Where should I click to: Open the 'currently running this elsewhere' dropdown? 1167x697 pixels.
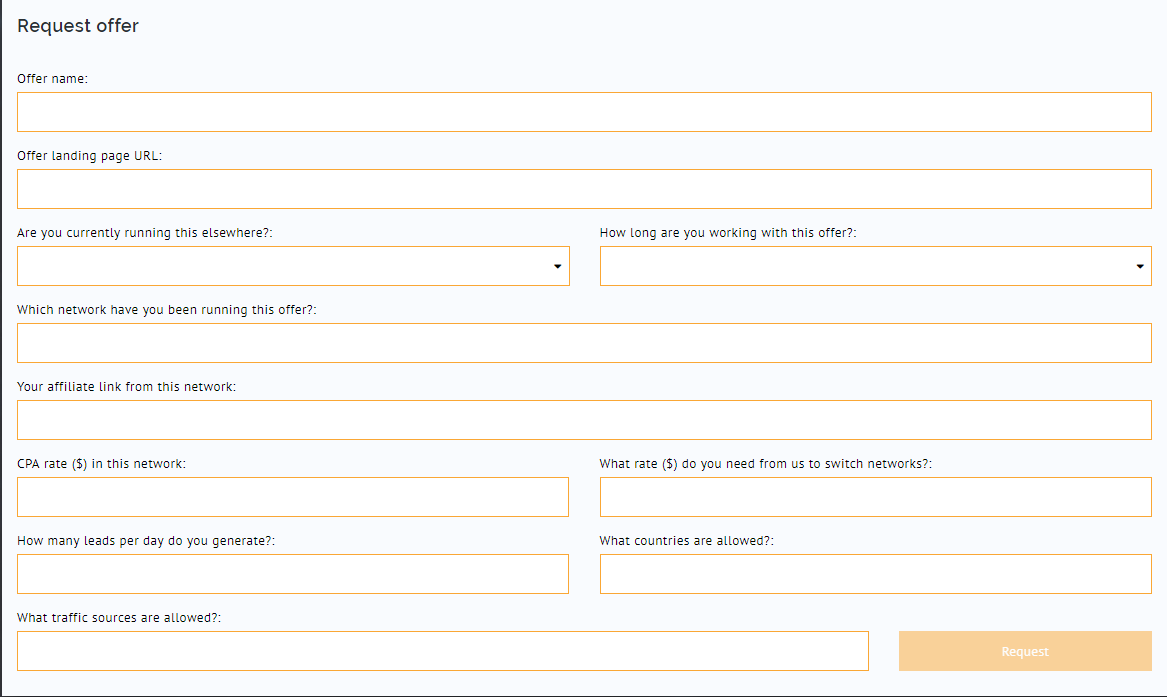click(293, 266)
